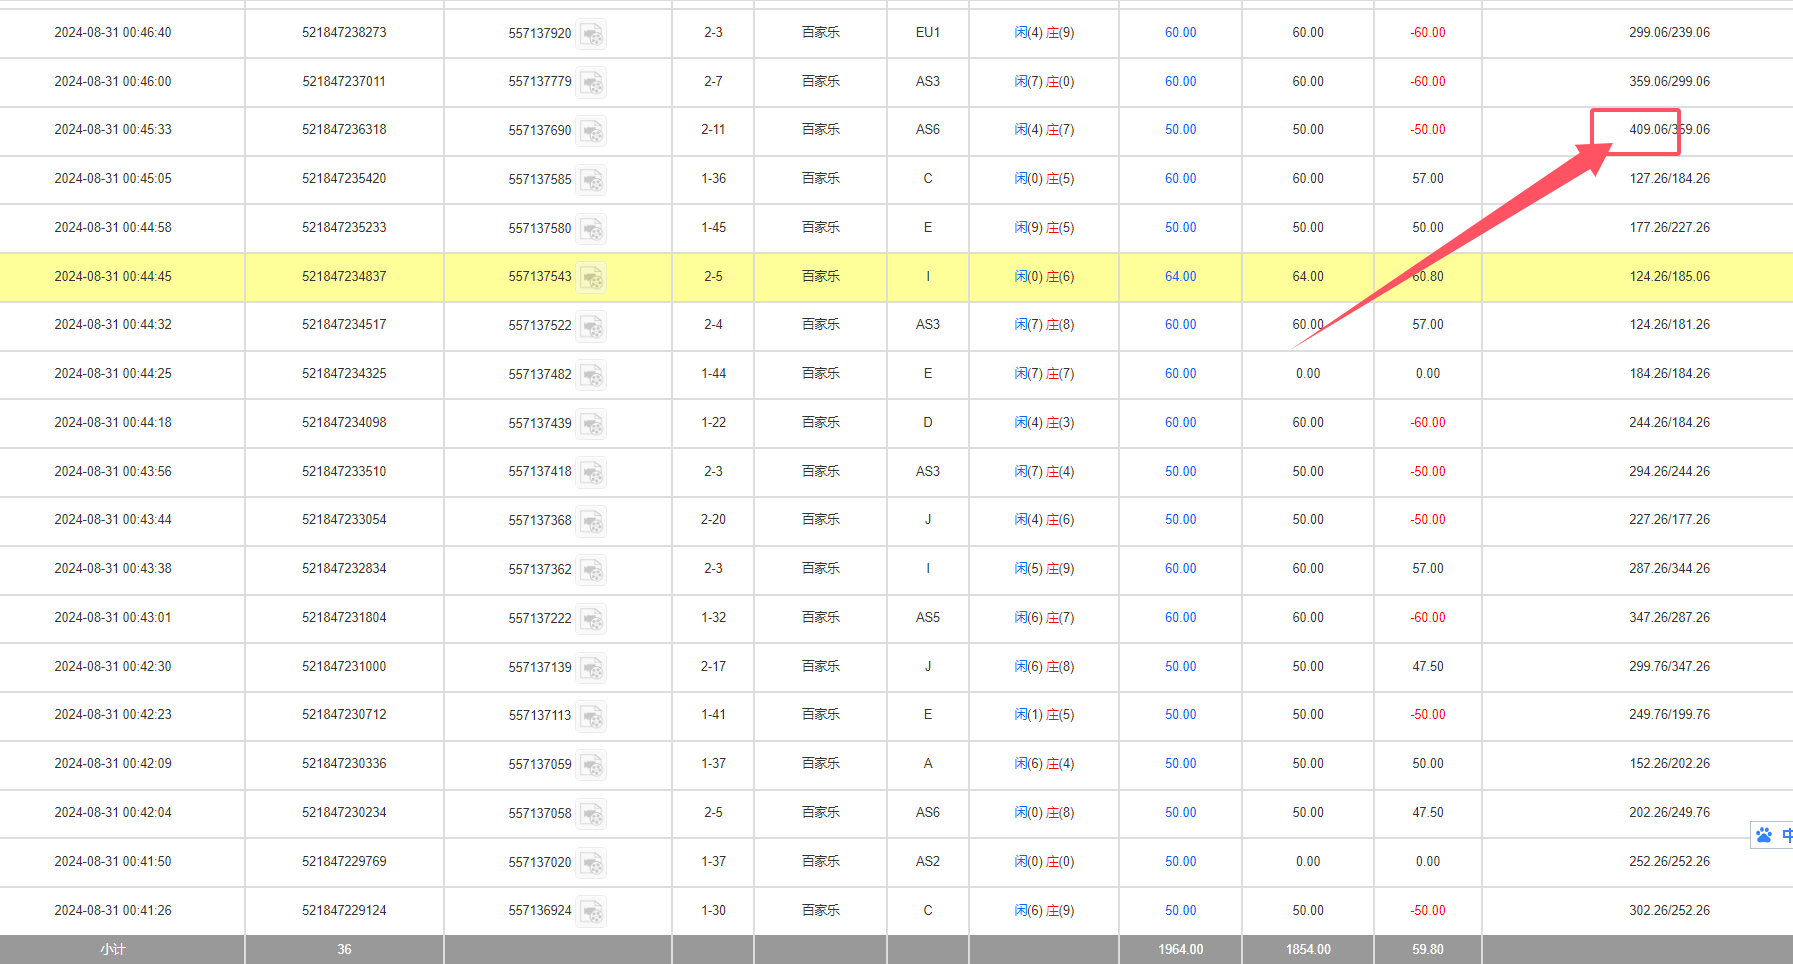Play the video record for round 557137690
Screen dimensions: 1793x964
[592, 132]
